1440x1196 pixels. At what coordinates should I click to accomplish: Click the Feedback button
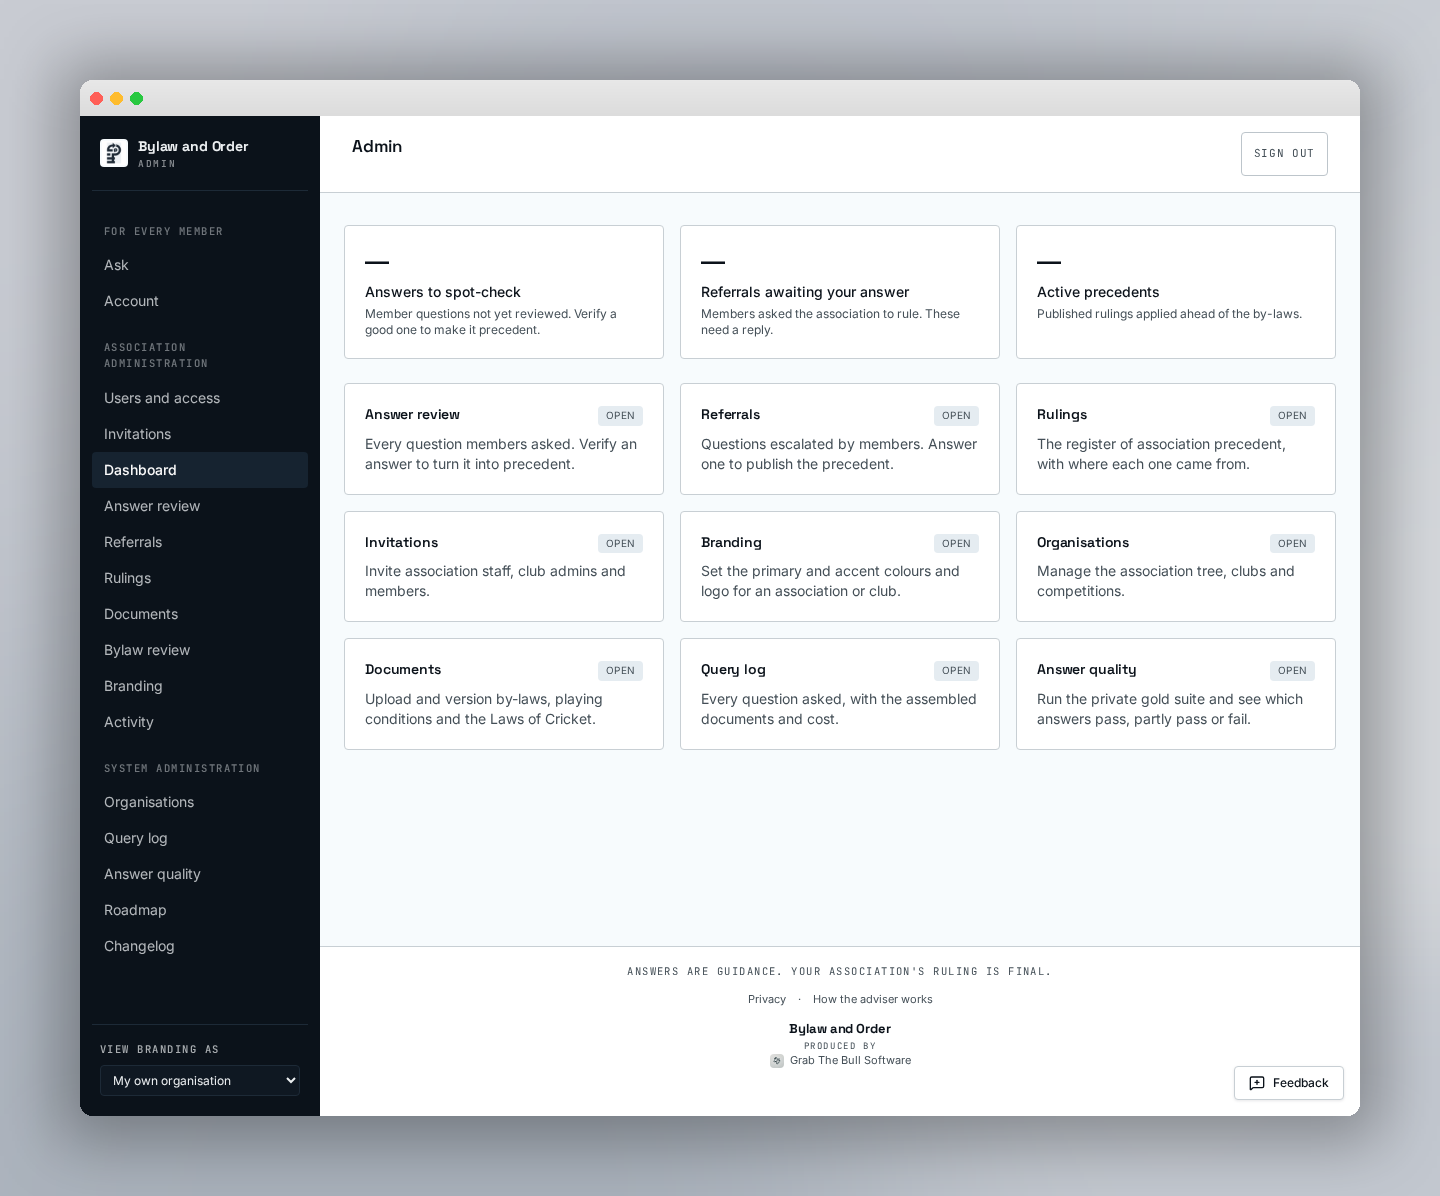(1289, 1083)
